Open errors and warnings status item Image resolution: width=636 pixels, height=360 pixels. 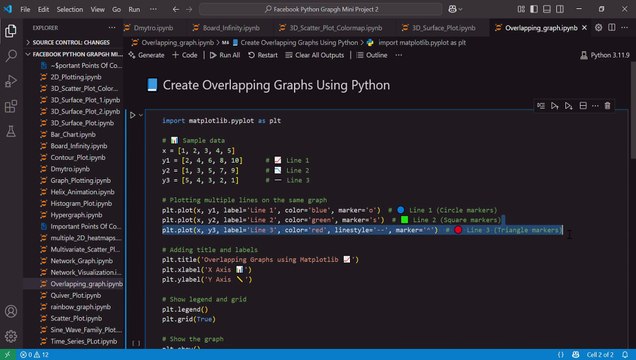pyautogui.click(x=34, y=355)
